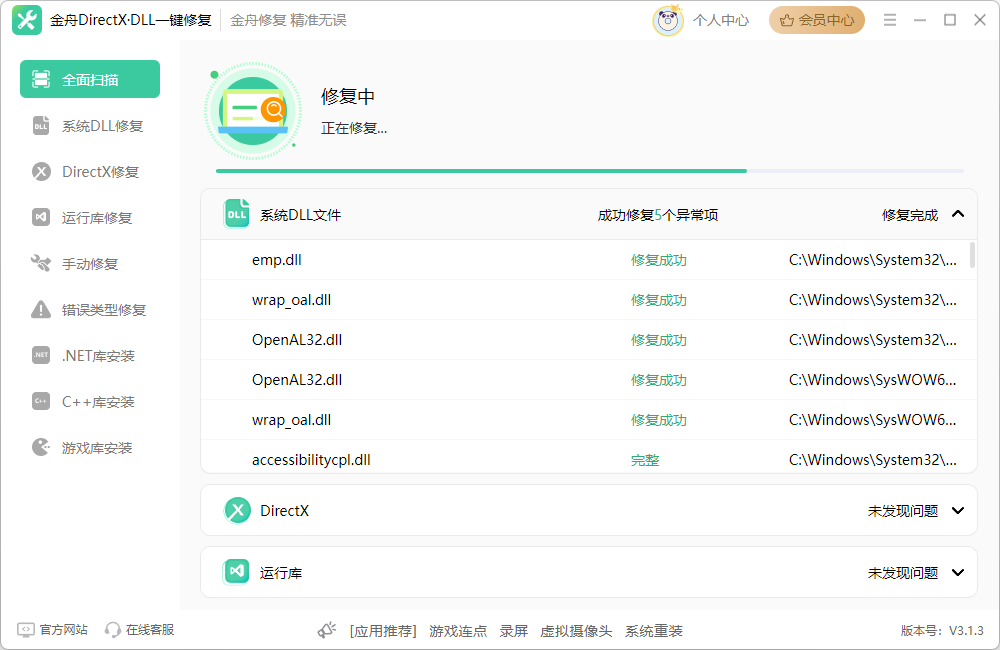
Task: Click the 全面扫描 scan icon
Action: (x=41, y=79)
